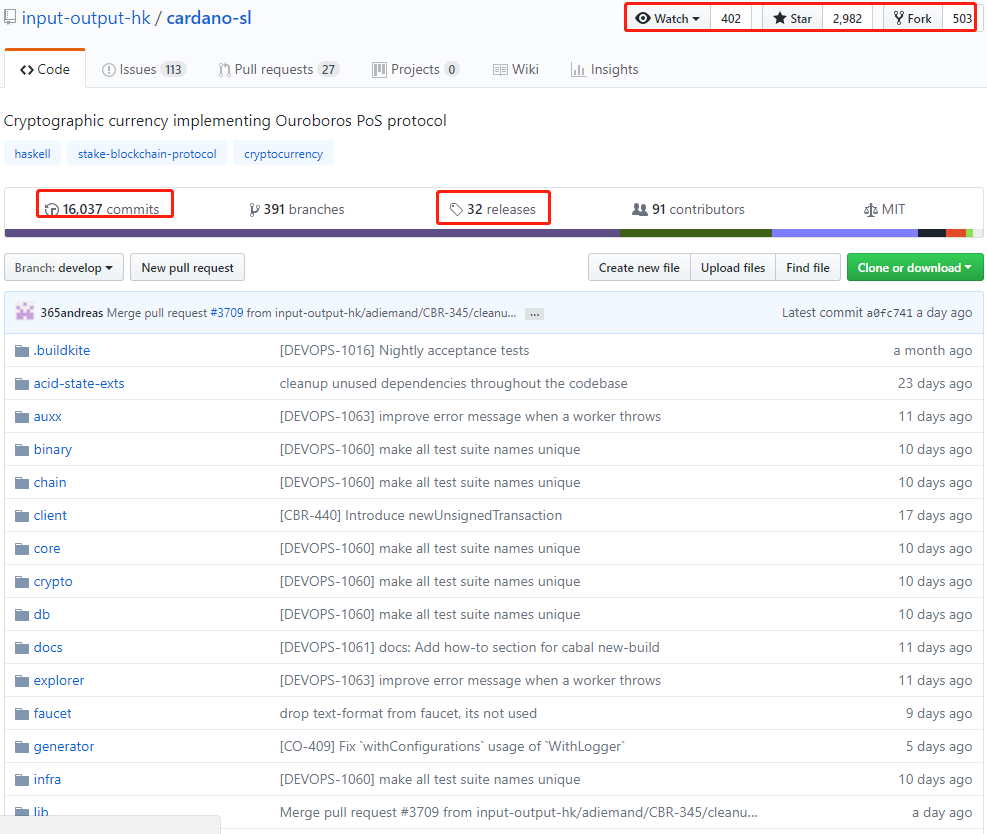Click the auxx folder icon
Image resolution: width=987 pixels, height=834 pixels.
(22, 417)
